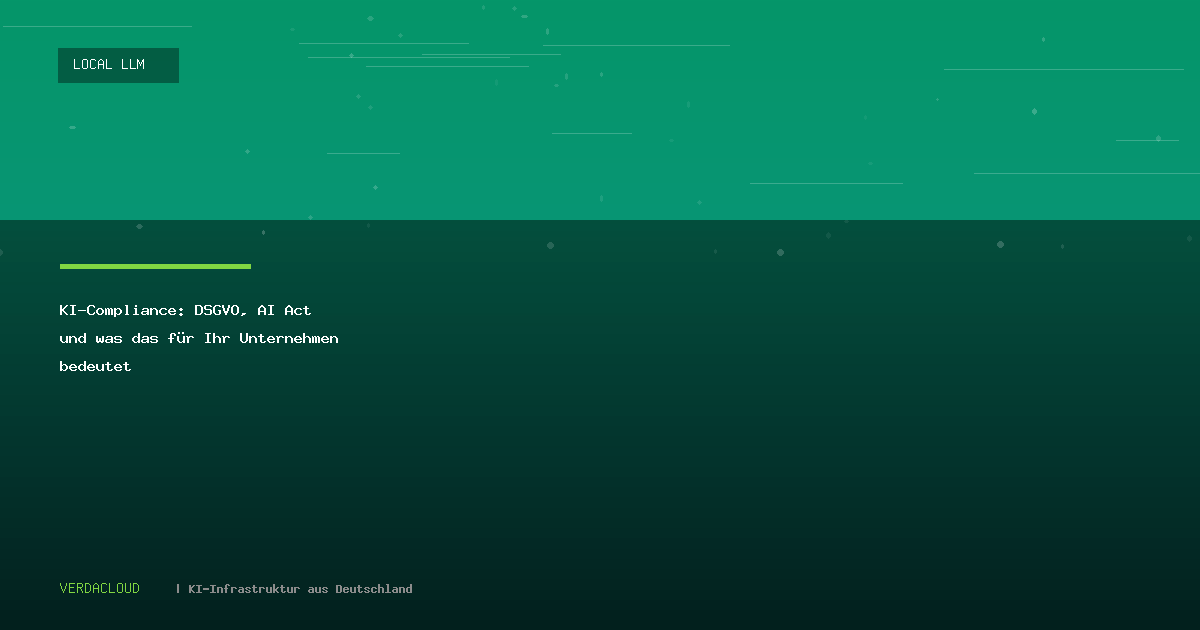Image resolution: width=1200 pixels, height=630 pixels.
Task: Click the word 'aus' in the footer tagline
Action: click(x=318, y=589)
